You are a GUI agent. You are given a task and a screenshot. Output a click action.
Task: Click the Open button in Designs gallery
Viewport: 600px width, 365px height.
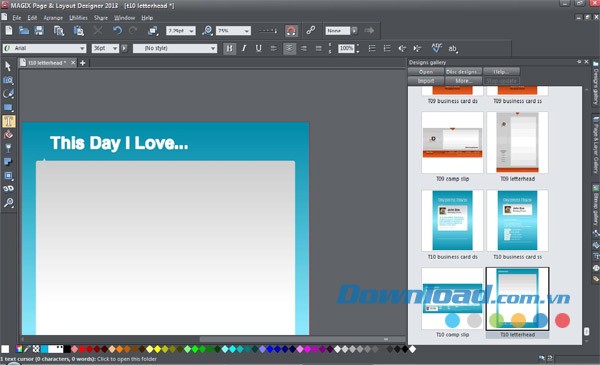click(x=426, y=72)
